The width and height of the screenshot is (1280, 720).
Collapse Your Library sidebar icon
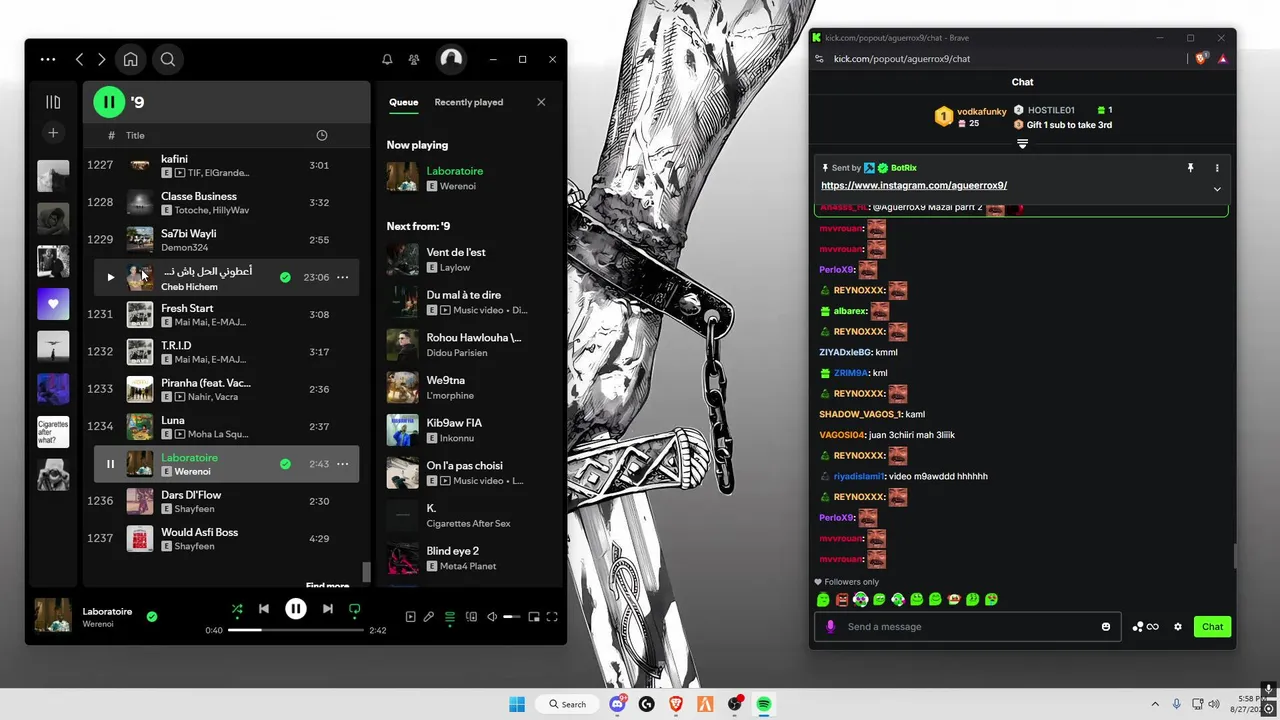click(53, 102)
